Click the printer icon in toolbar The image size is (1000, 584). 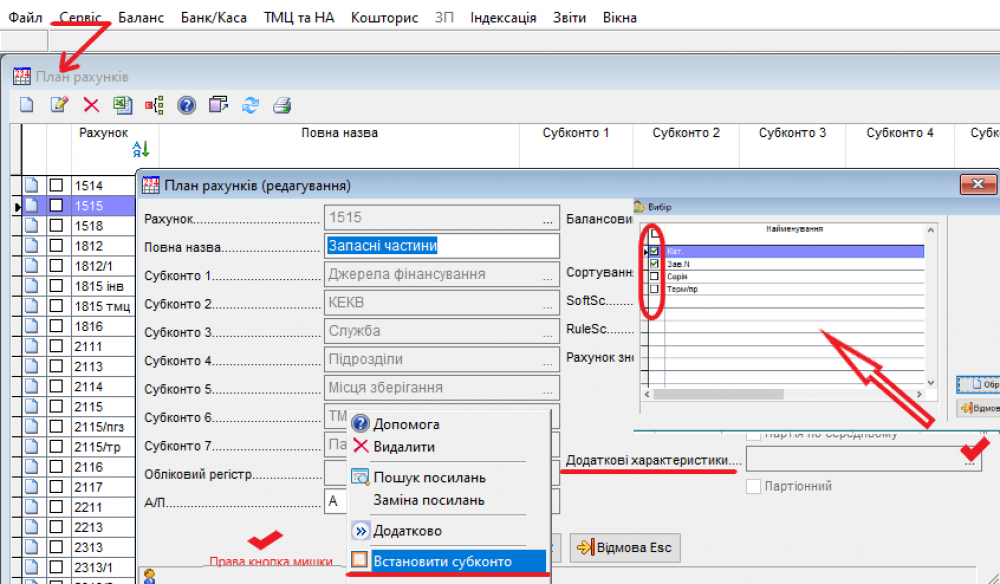282,105
